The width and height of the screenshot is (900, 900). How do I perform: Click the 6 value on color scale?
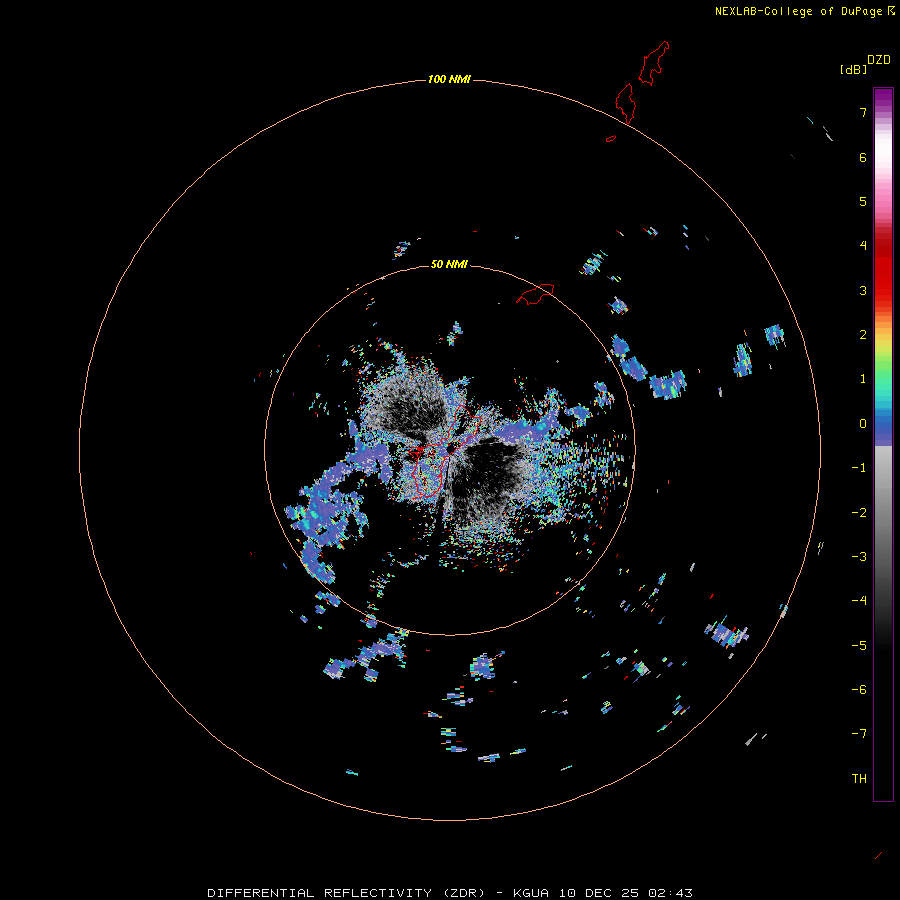[863, 157]
